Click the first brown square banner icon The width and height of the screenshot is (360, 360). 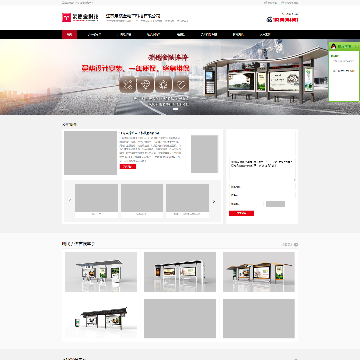[x=128, y=84]
